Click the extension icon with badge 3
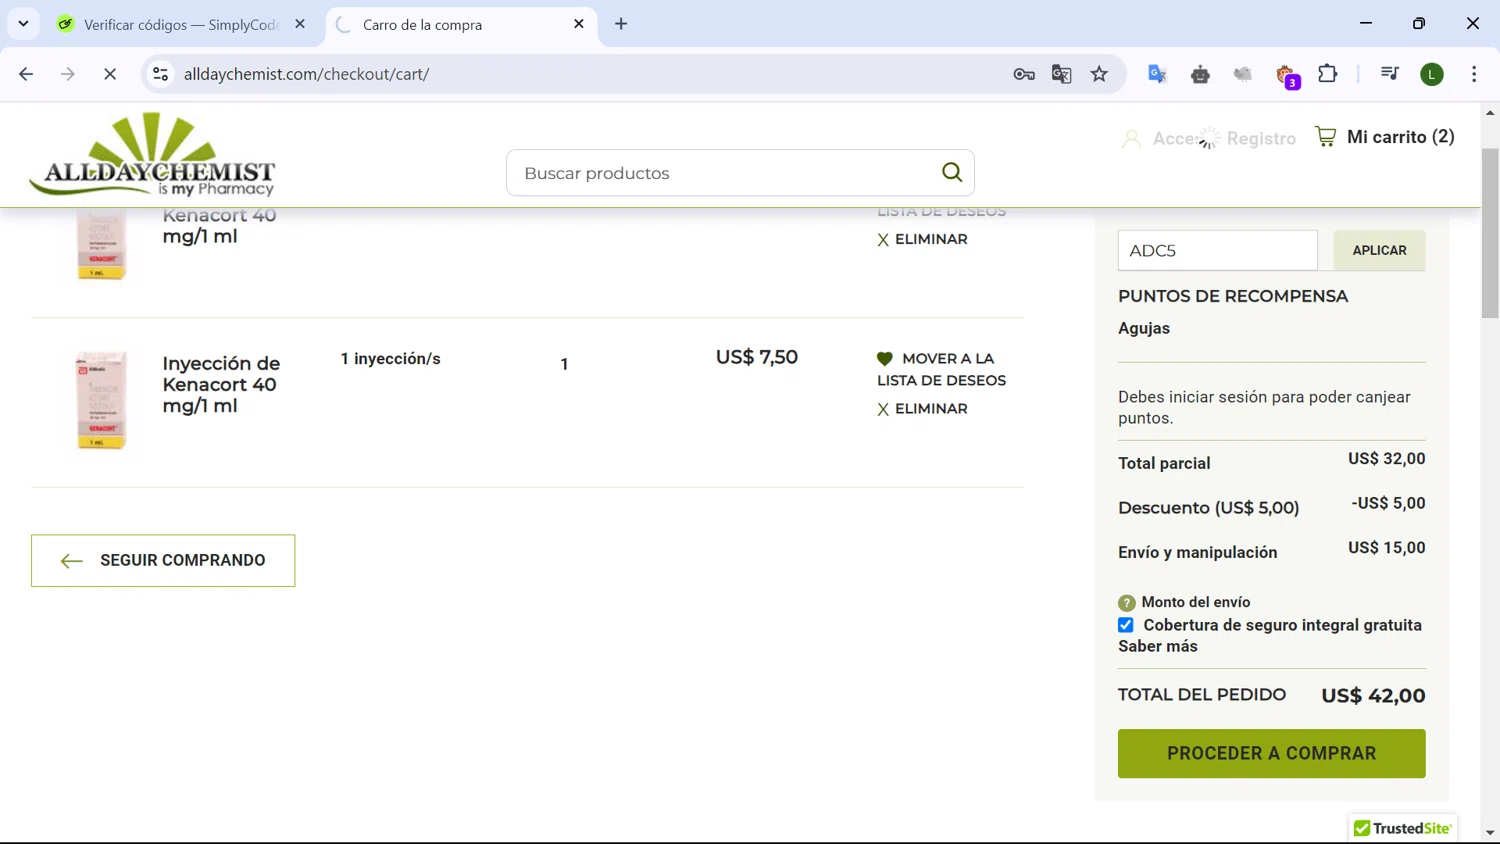The image size is (1500, 844). pos(1287,75)
